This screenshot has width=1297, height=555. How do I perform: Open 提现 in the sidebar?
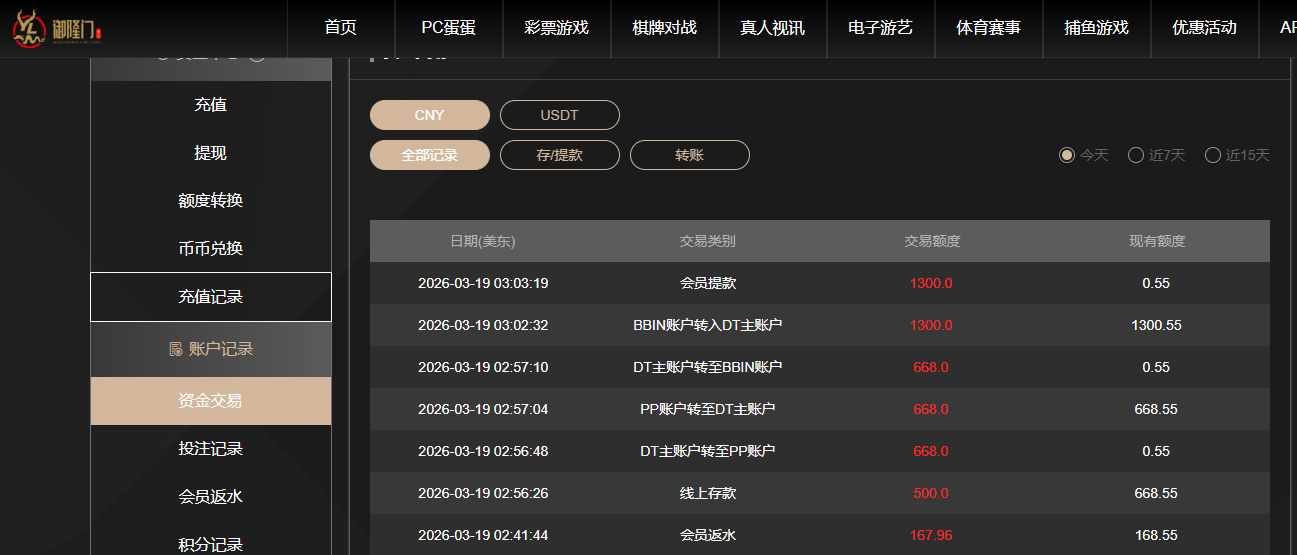point(211,153)
